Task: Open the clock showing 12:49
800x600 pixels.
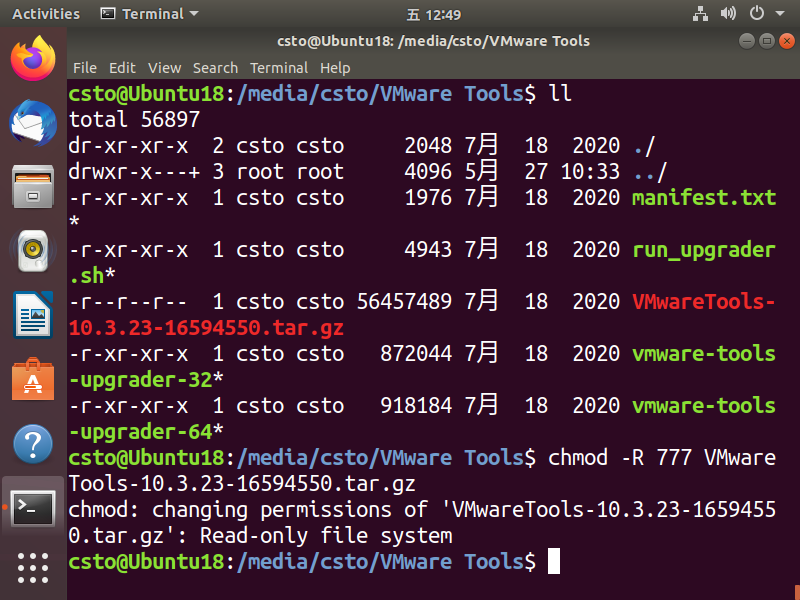Action: 434,15
